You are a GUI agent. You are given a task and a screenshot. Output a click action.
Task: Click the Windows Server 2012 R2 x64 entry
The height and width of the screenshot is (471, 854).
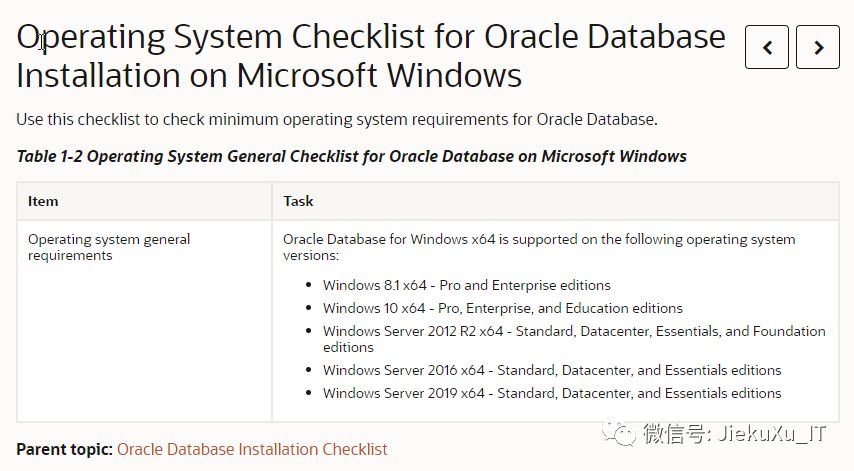click(x=573, y=331)
